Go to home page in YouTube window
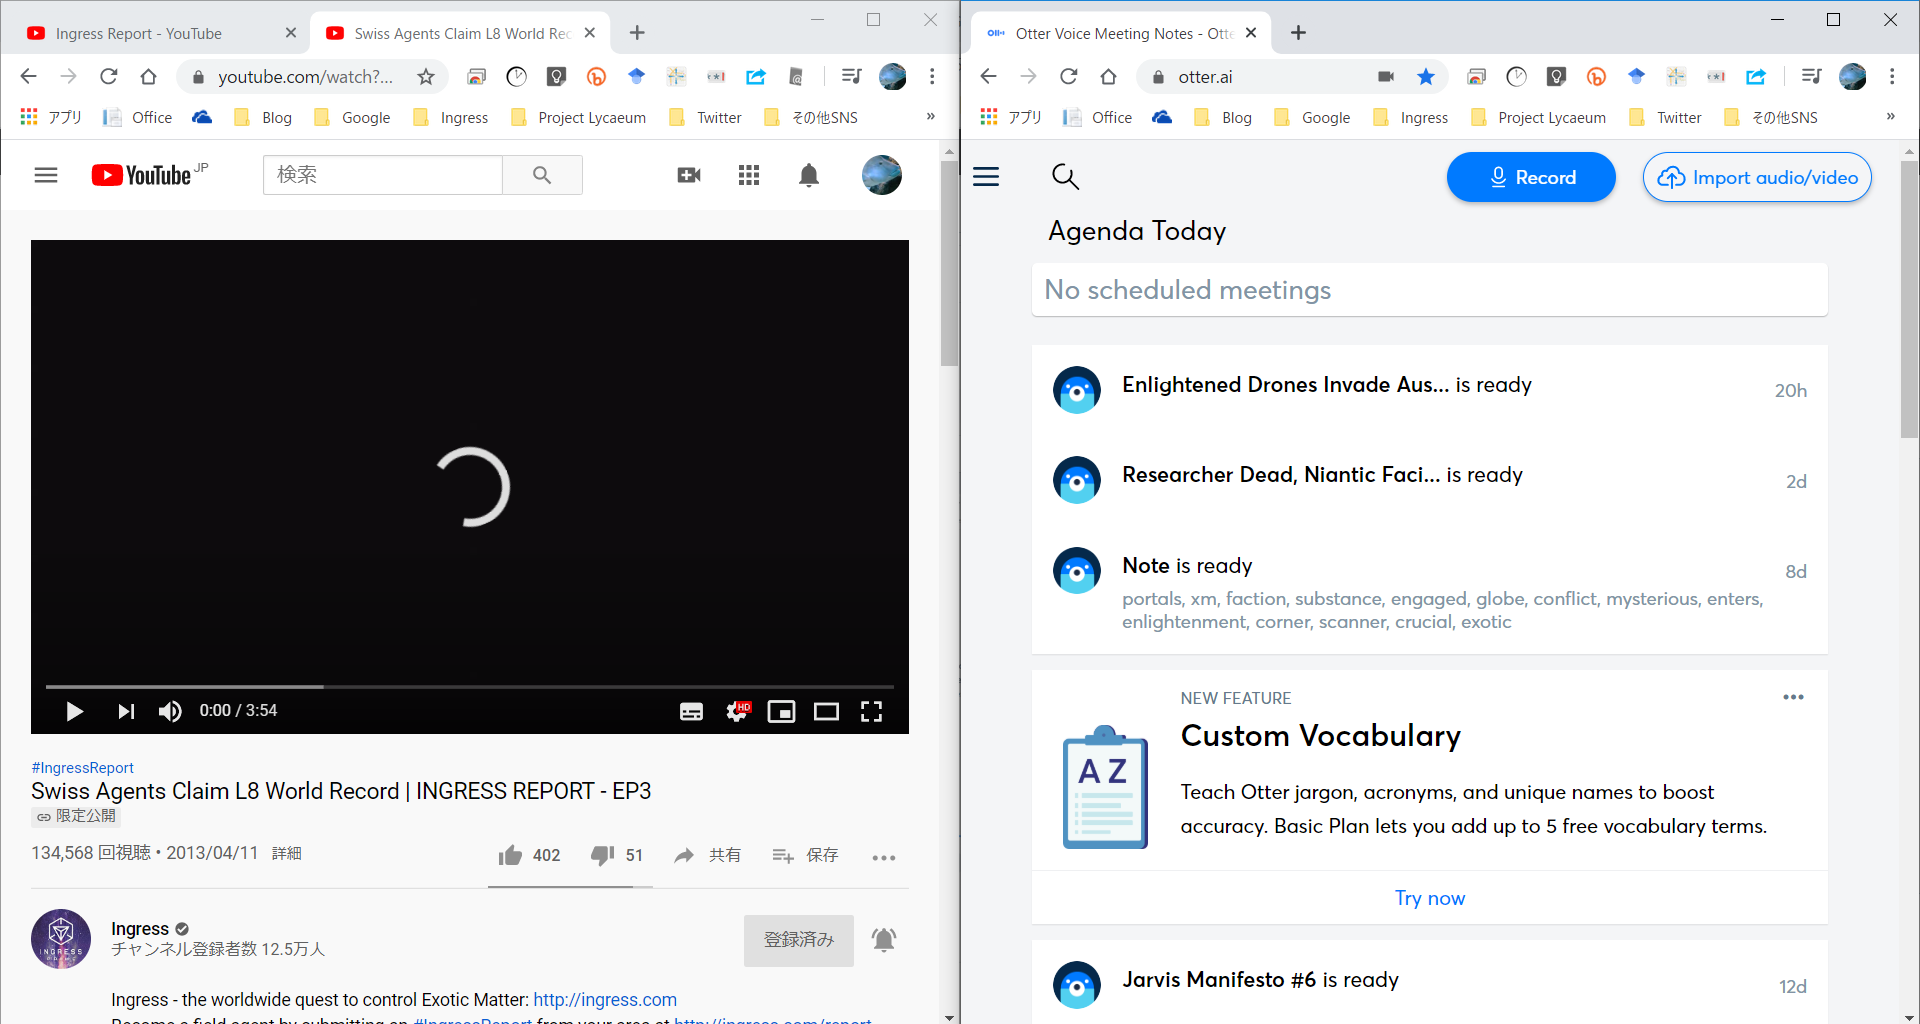 (x=148, y=76)
